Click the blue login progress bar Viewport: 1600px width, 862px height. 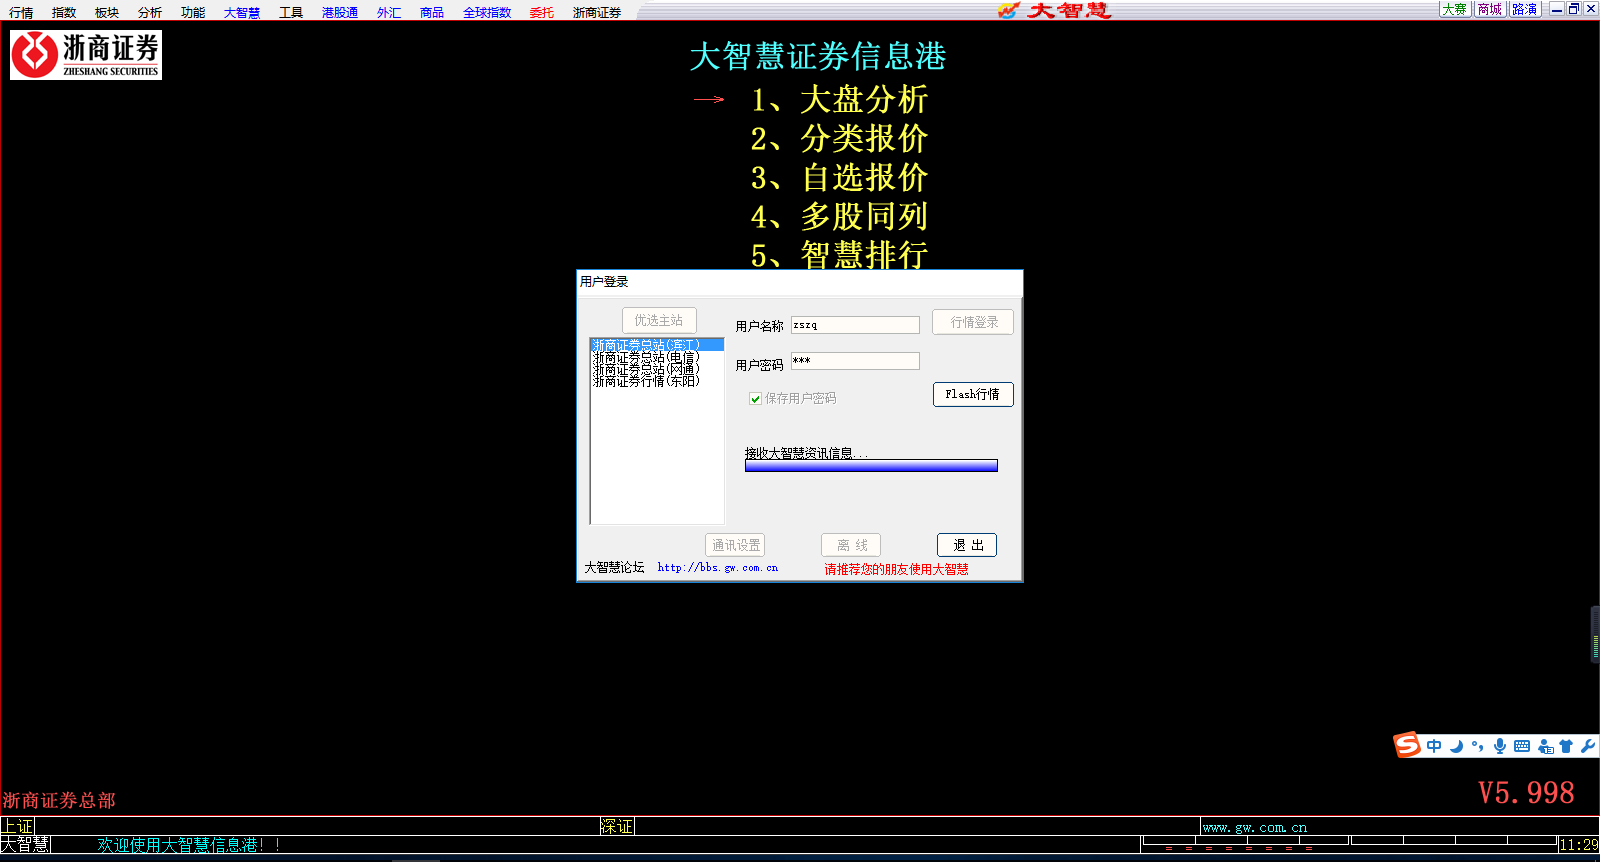pos(871,466)
